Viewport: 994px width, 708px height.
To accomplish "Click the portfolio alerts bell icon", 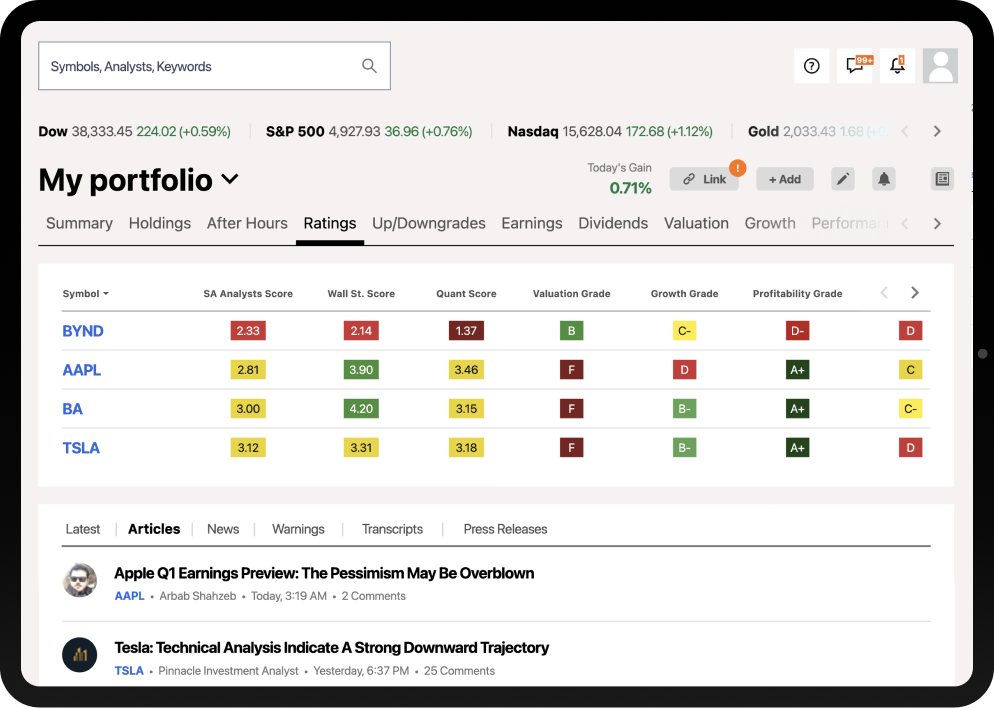I will click(884, 179).
